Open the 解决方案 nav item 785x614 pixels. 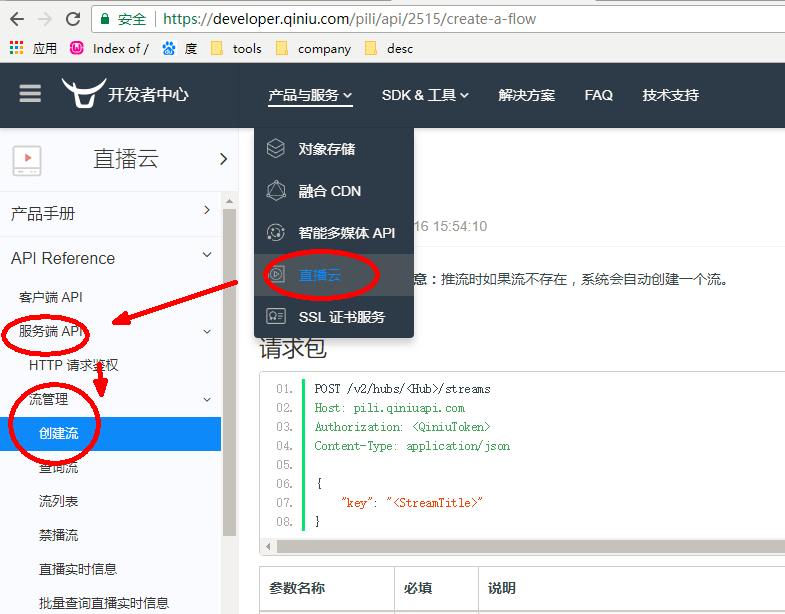click(526, 95)
